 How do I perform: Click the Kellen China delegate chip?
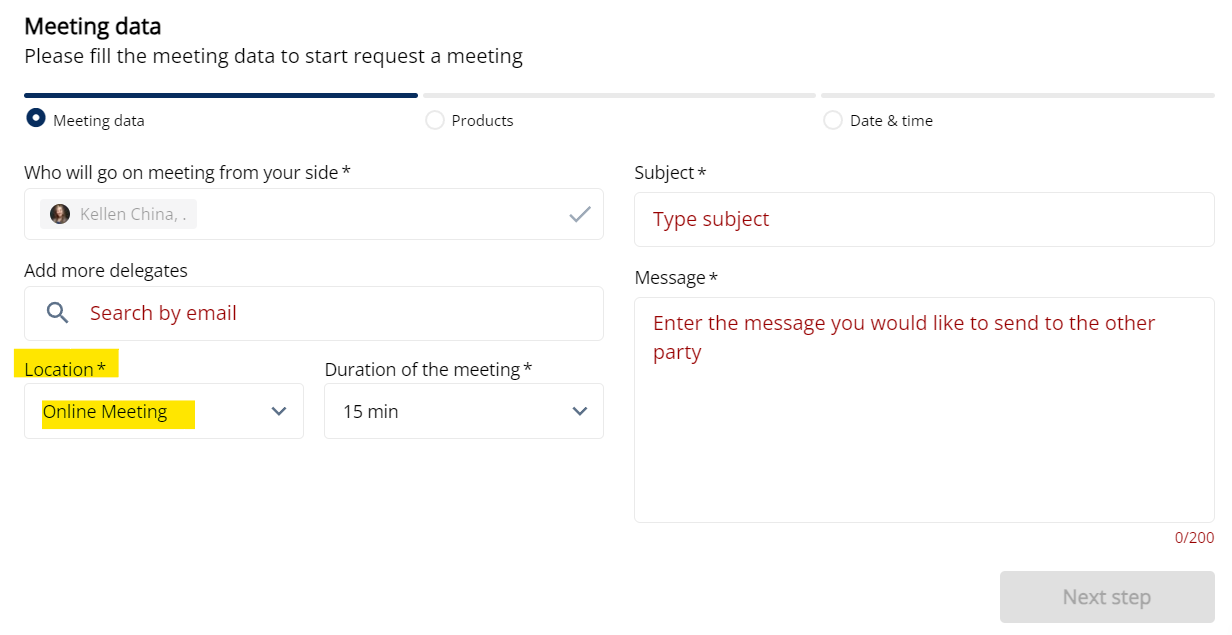[x=118, y=214]
